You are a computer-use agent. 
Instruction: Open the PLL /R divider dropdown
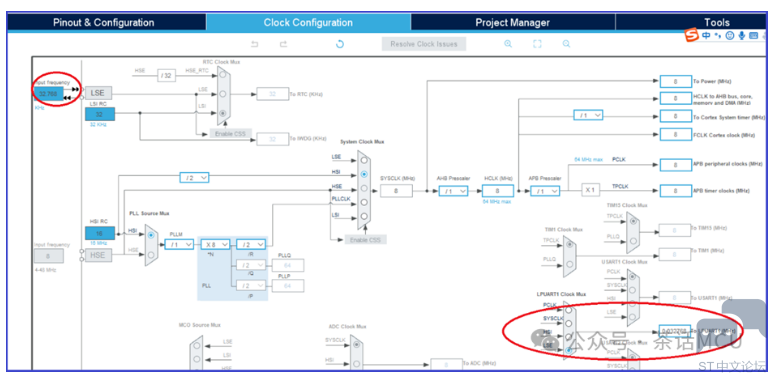[x=251, y=244]
